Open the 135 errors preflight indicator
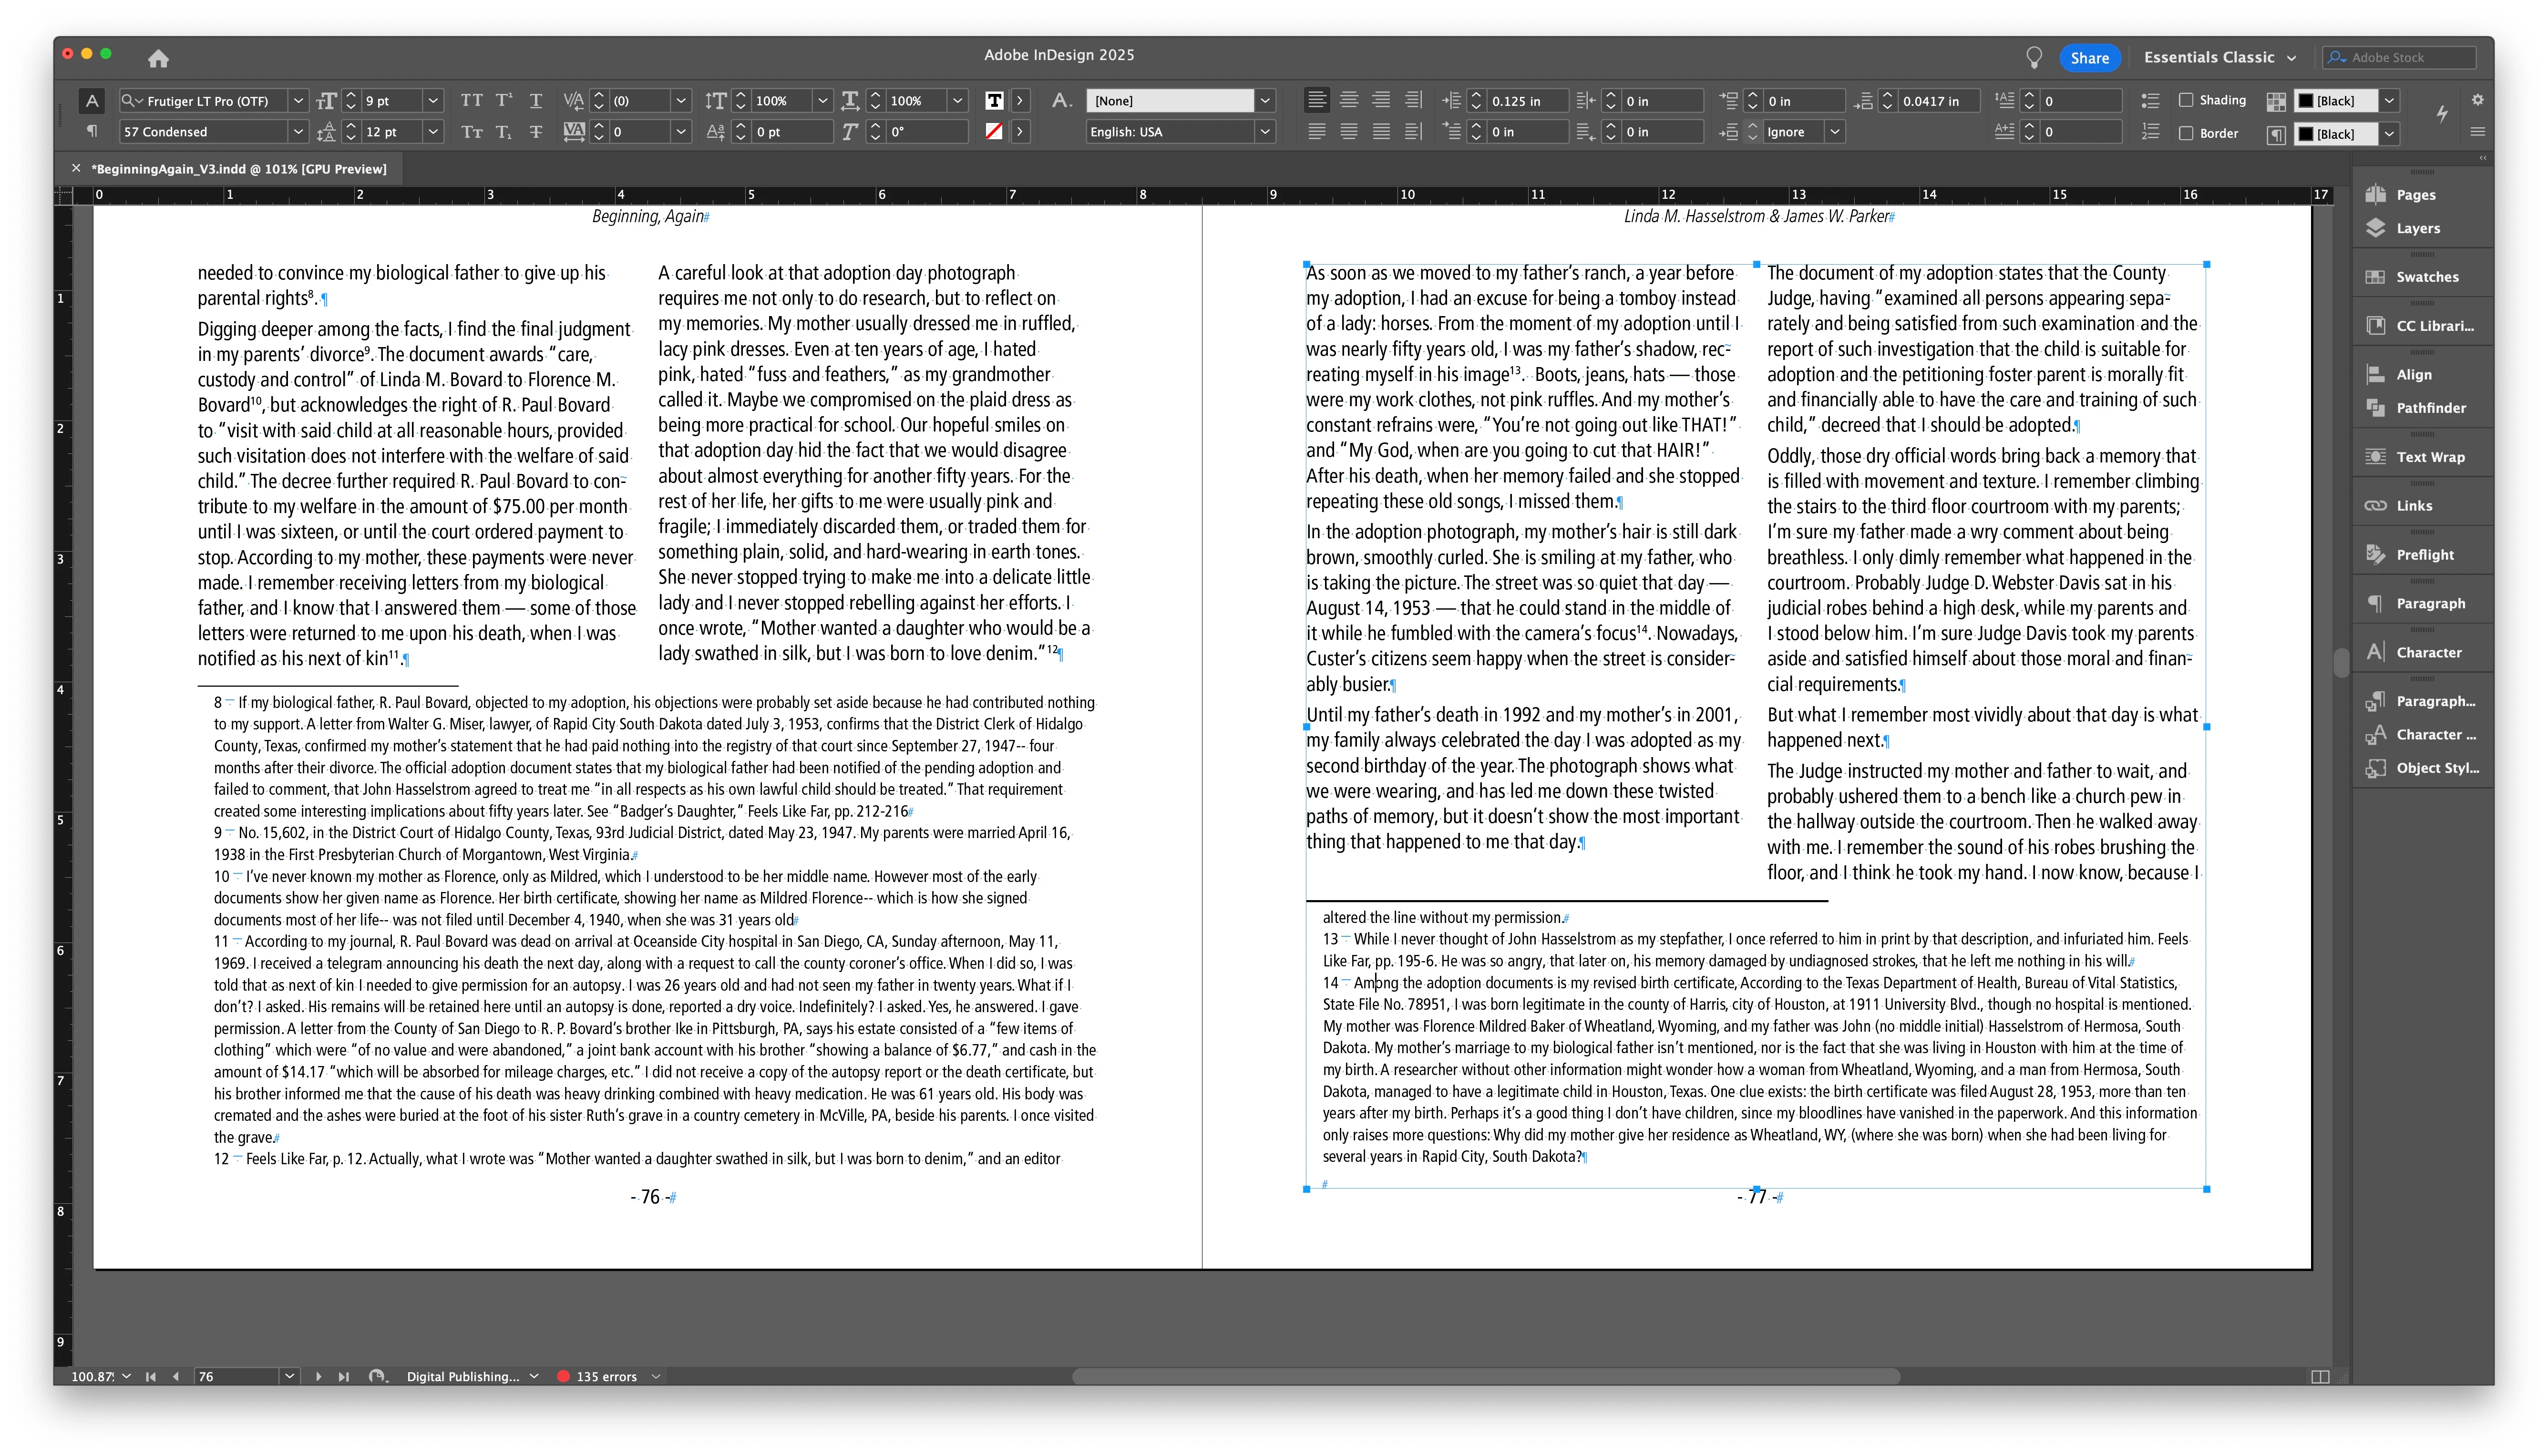This screenshot has height=1456, width=2548. coord(606,1376)
